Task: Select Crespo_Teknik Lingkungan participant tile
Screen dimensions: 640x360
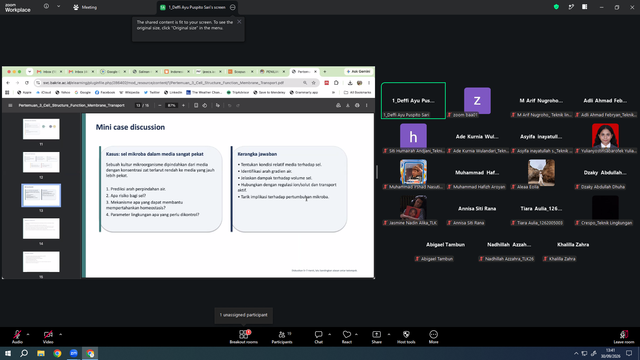Action: click(x=605, y=209)
